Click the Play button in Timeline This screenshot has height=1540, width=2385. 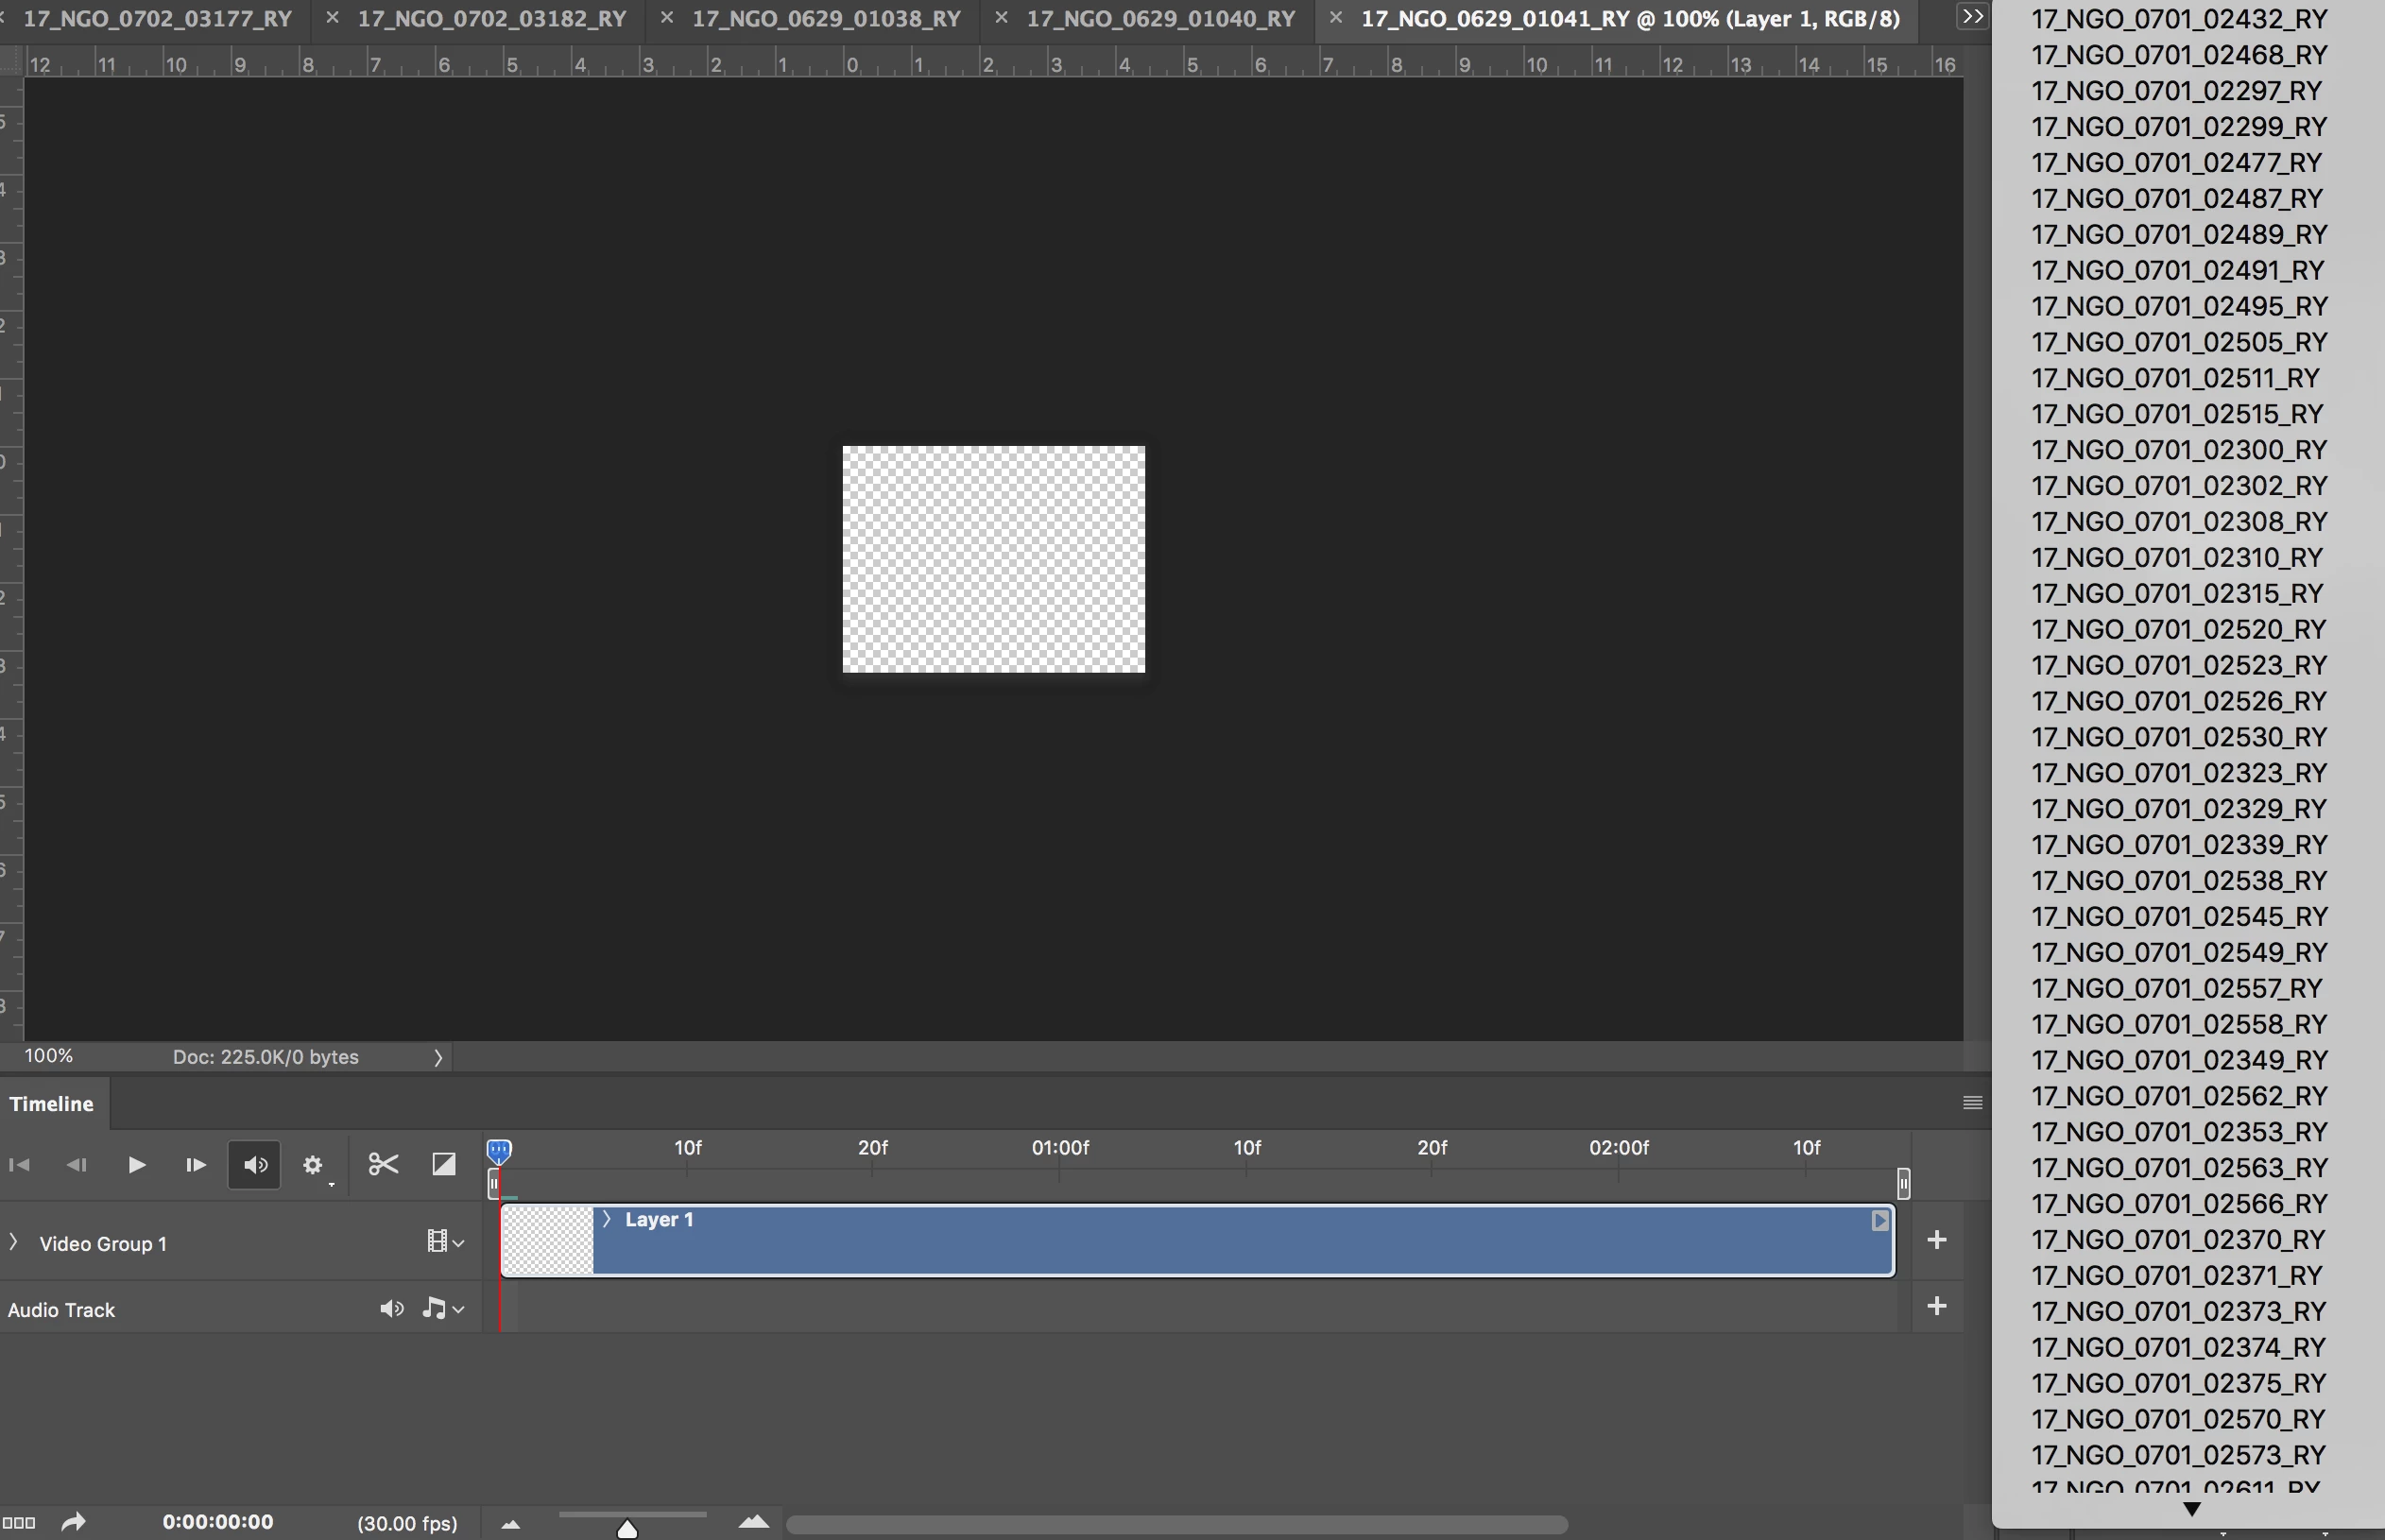point(137,1165)
